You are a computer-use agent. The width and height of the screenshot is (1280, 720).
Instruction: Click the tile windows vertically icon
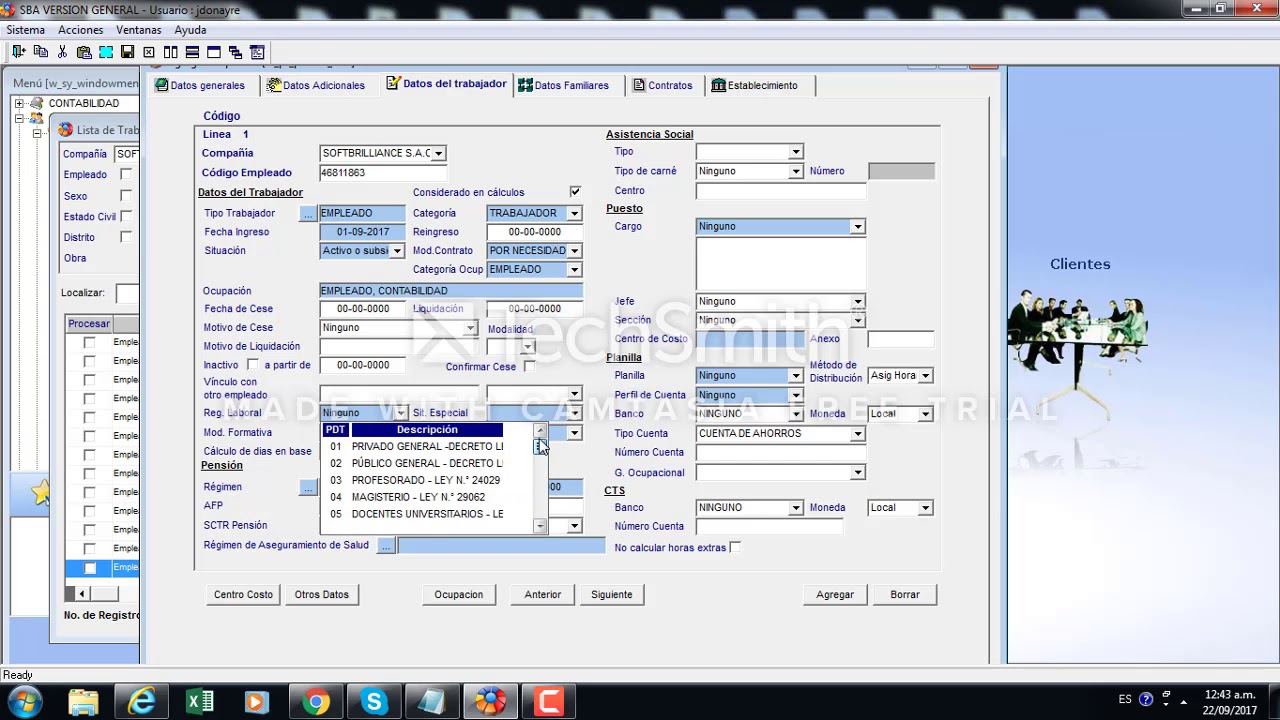tap(170, 52)
